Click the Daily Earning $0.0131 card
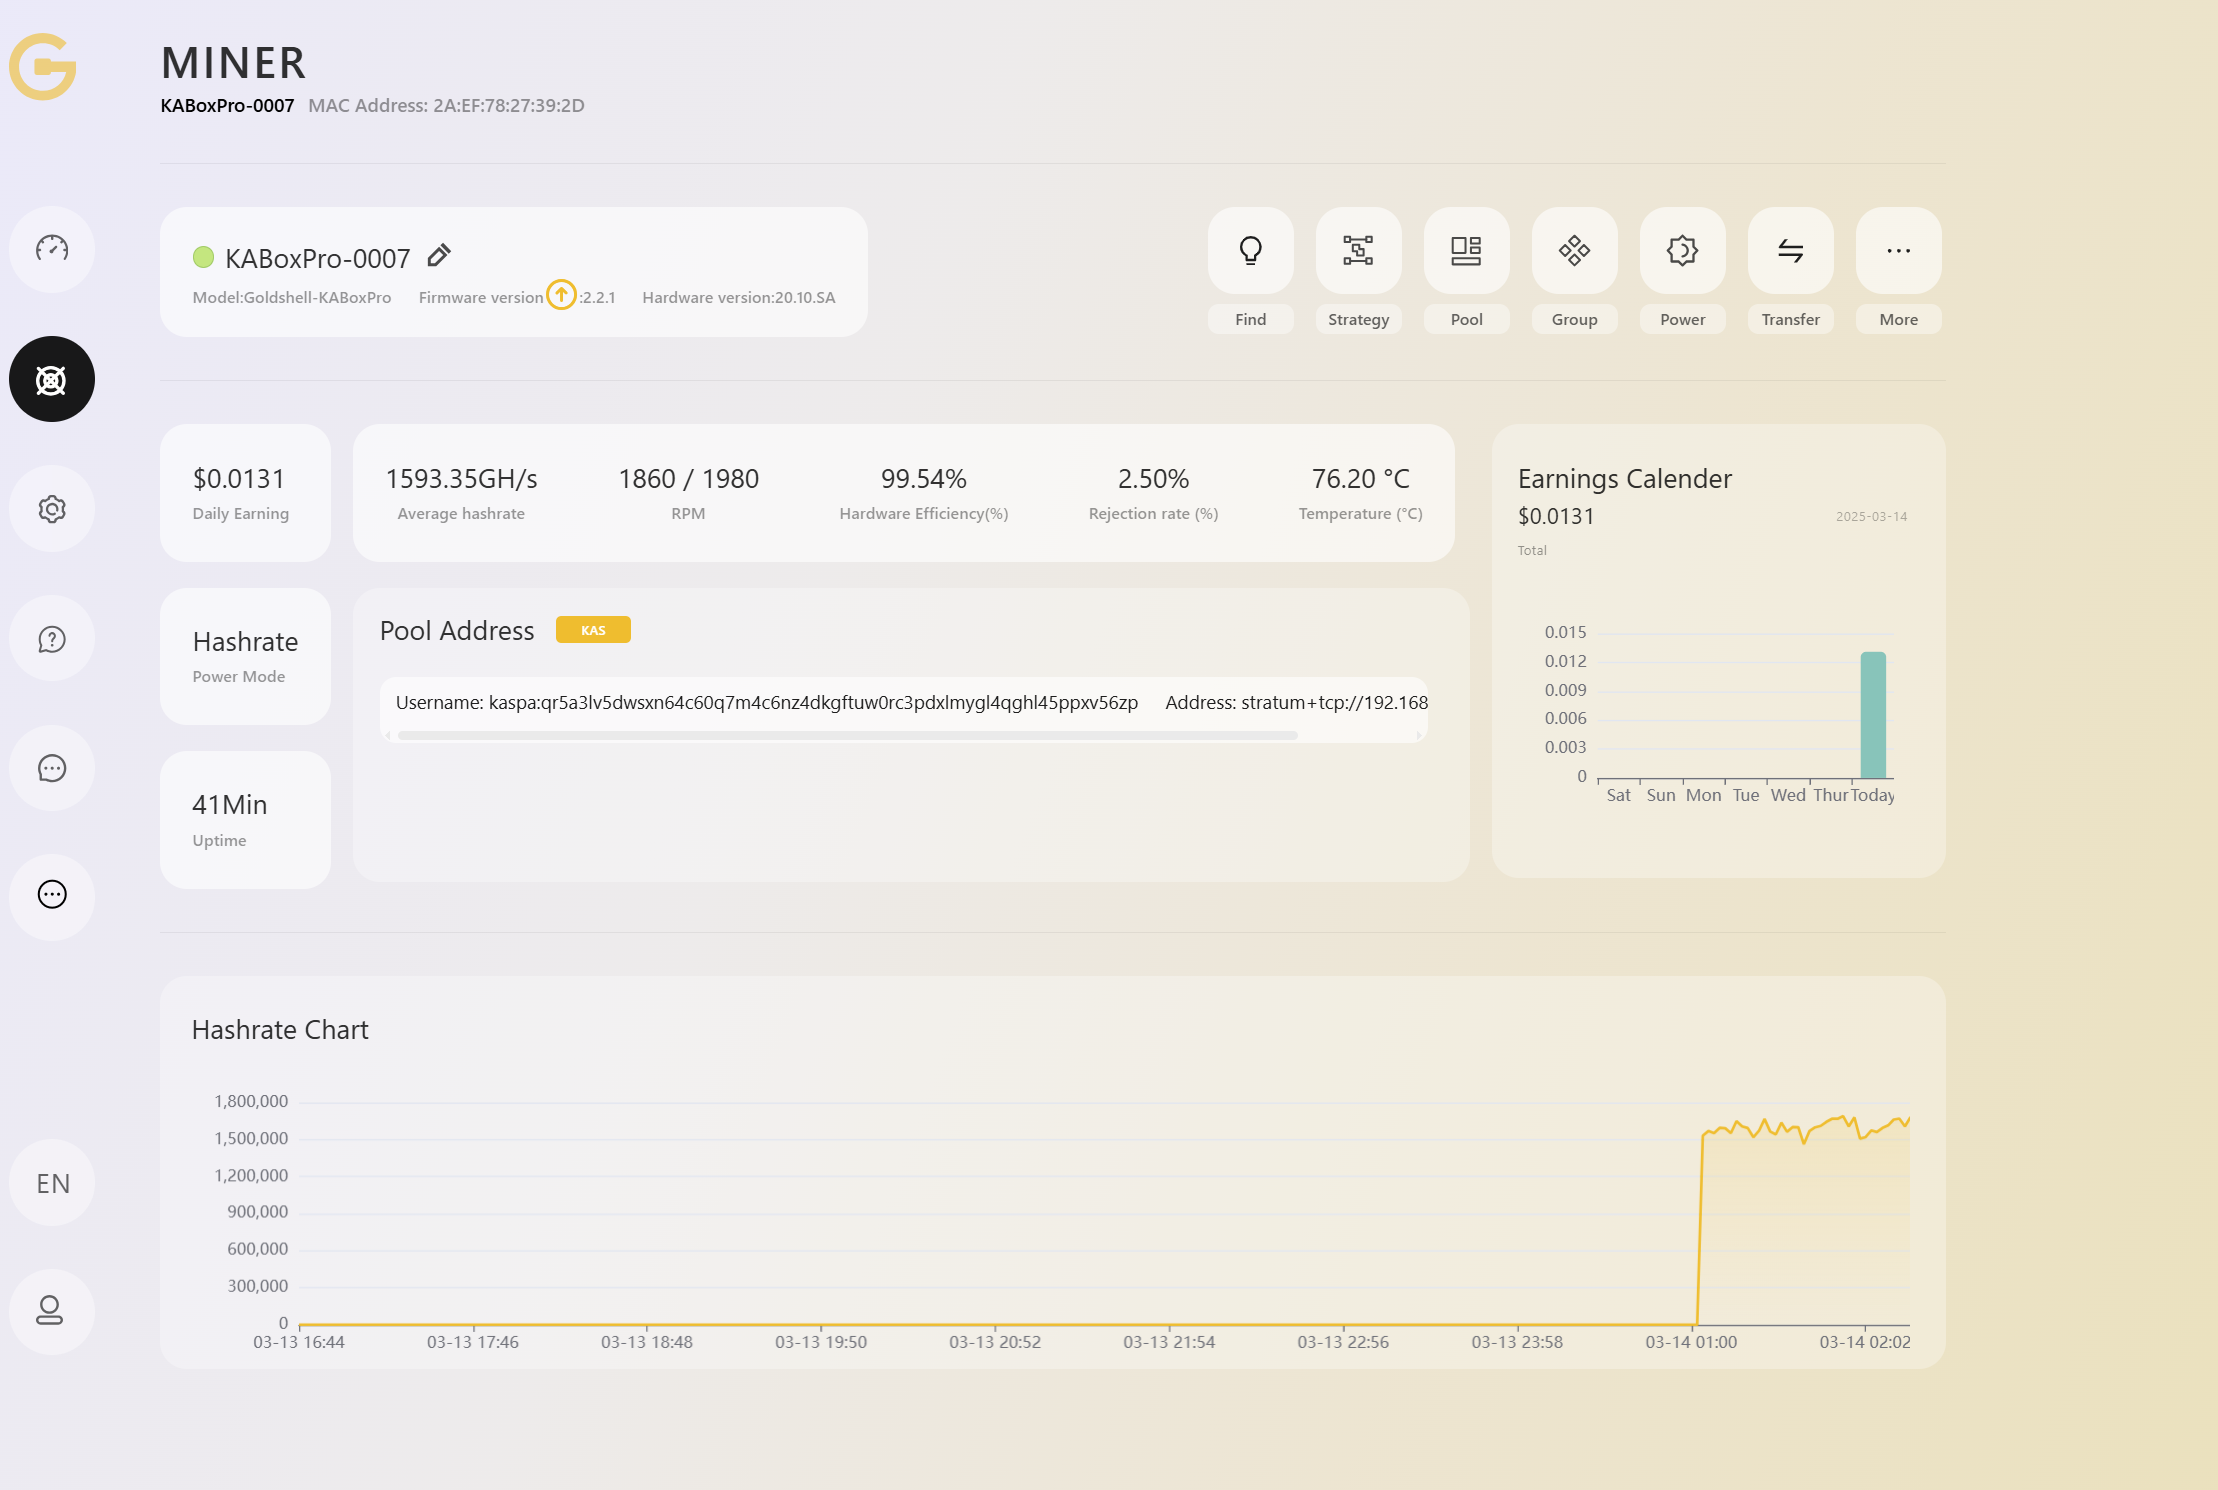Image resolution: width=2218 pixels, height=1490 pixels. (245, 493)
